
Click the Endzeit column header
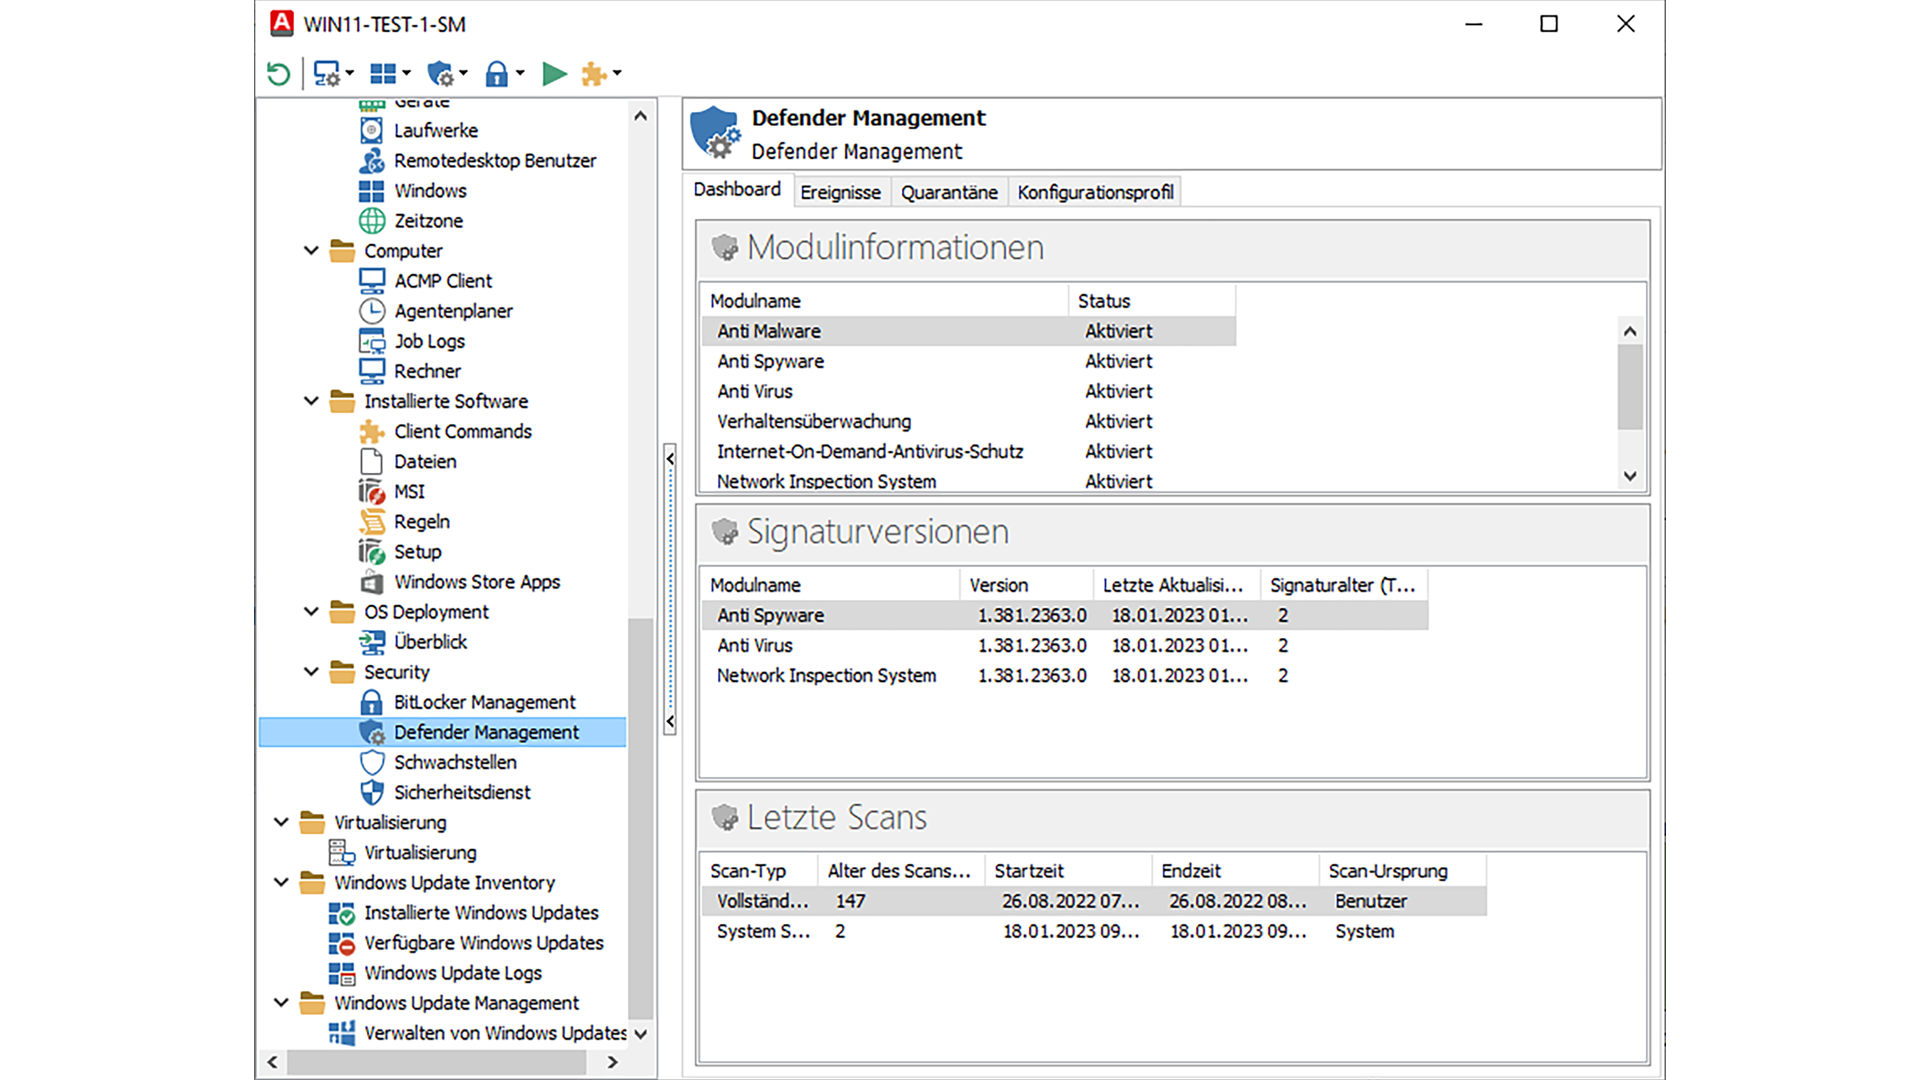pyautogui.click(x=1236, y=871)
